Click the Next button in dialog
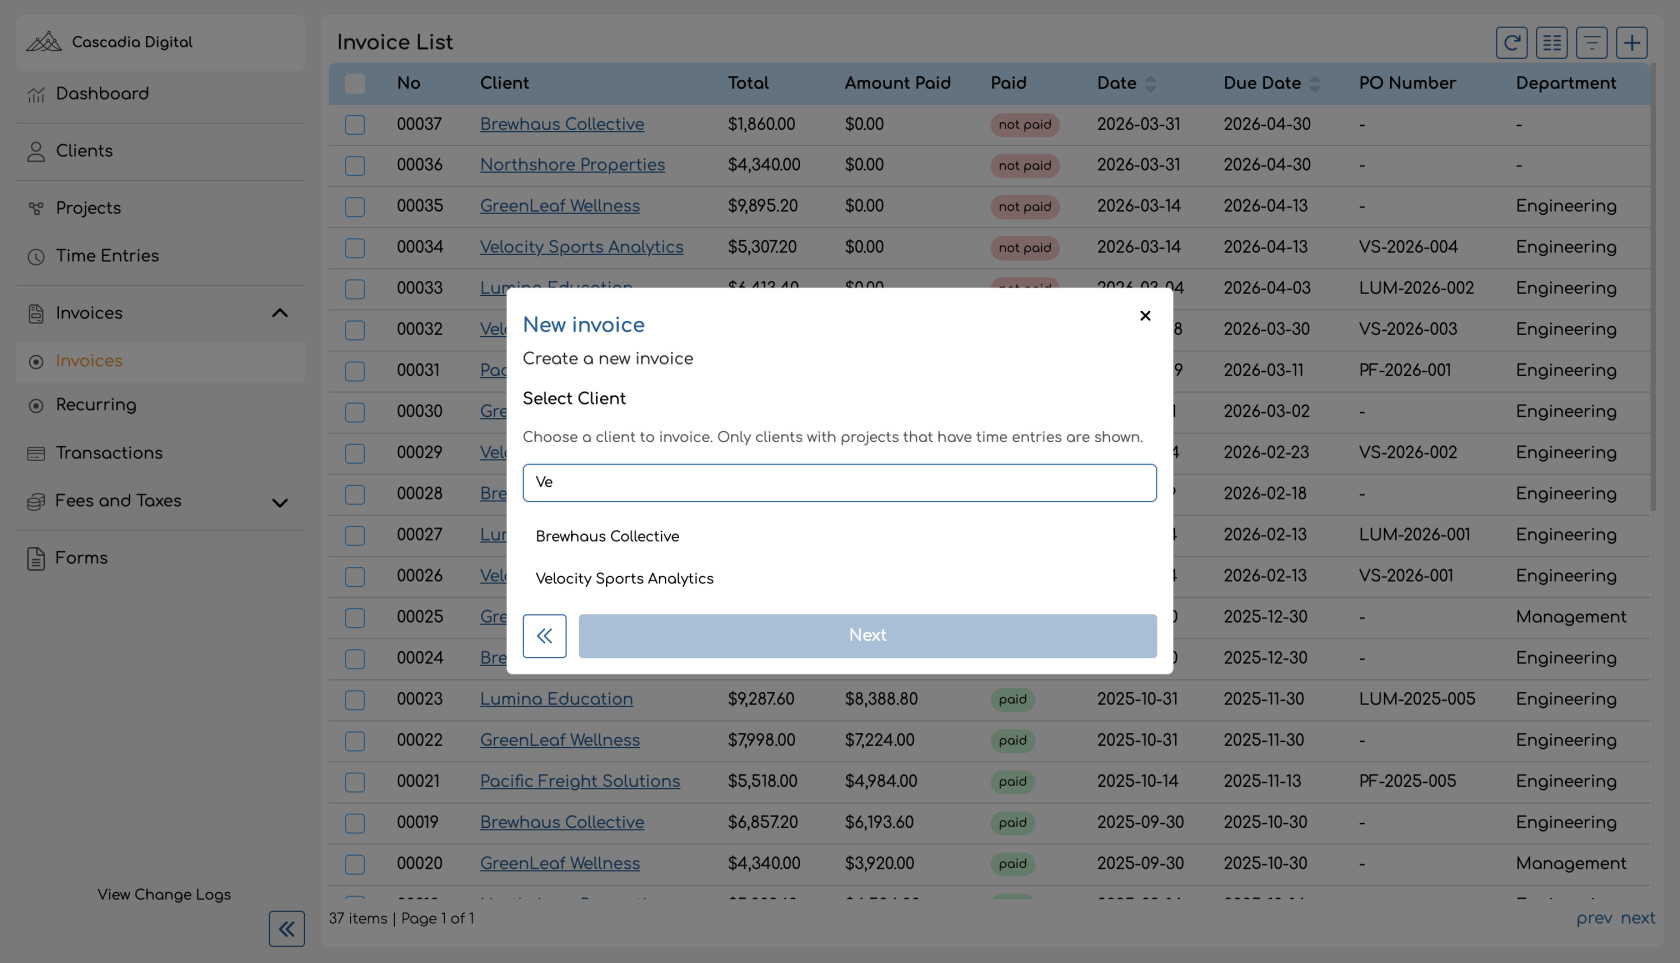Screen dimensions: 1680x963 [867, 636]
